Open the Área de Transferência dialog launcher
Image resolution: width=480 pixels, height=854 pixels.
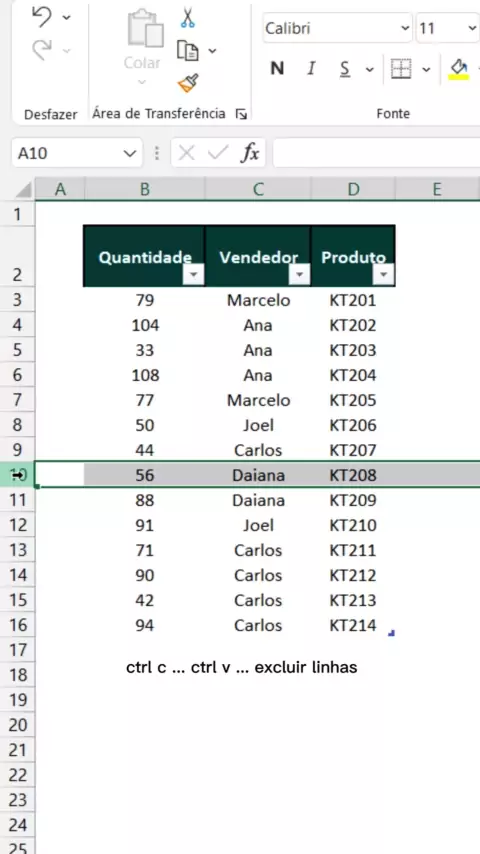coord(241,114)
